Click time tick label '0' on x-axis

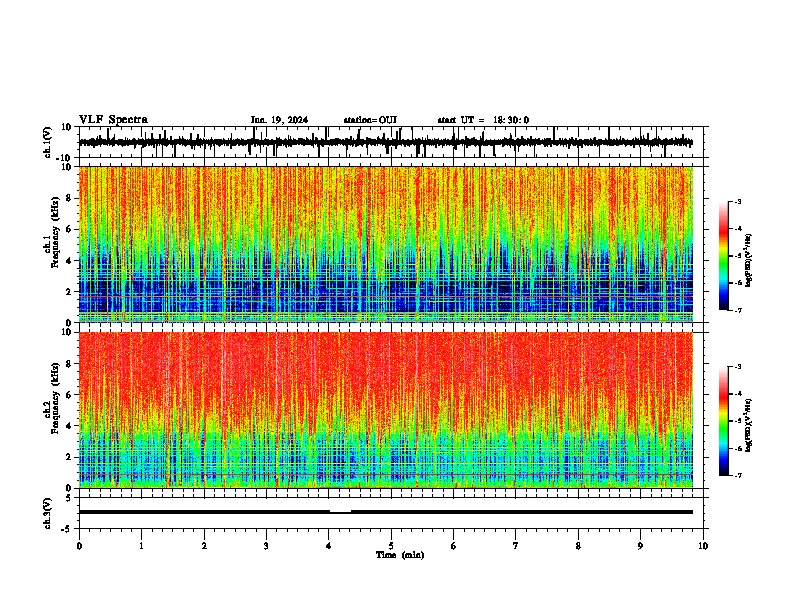79,546
